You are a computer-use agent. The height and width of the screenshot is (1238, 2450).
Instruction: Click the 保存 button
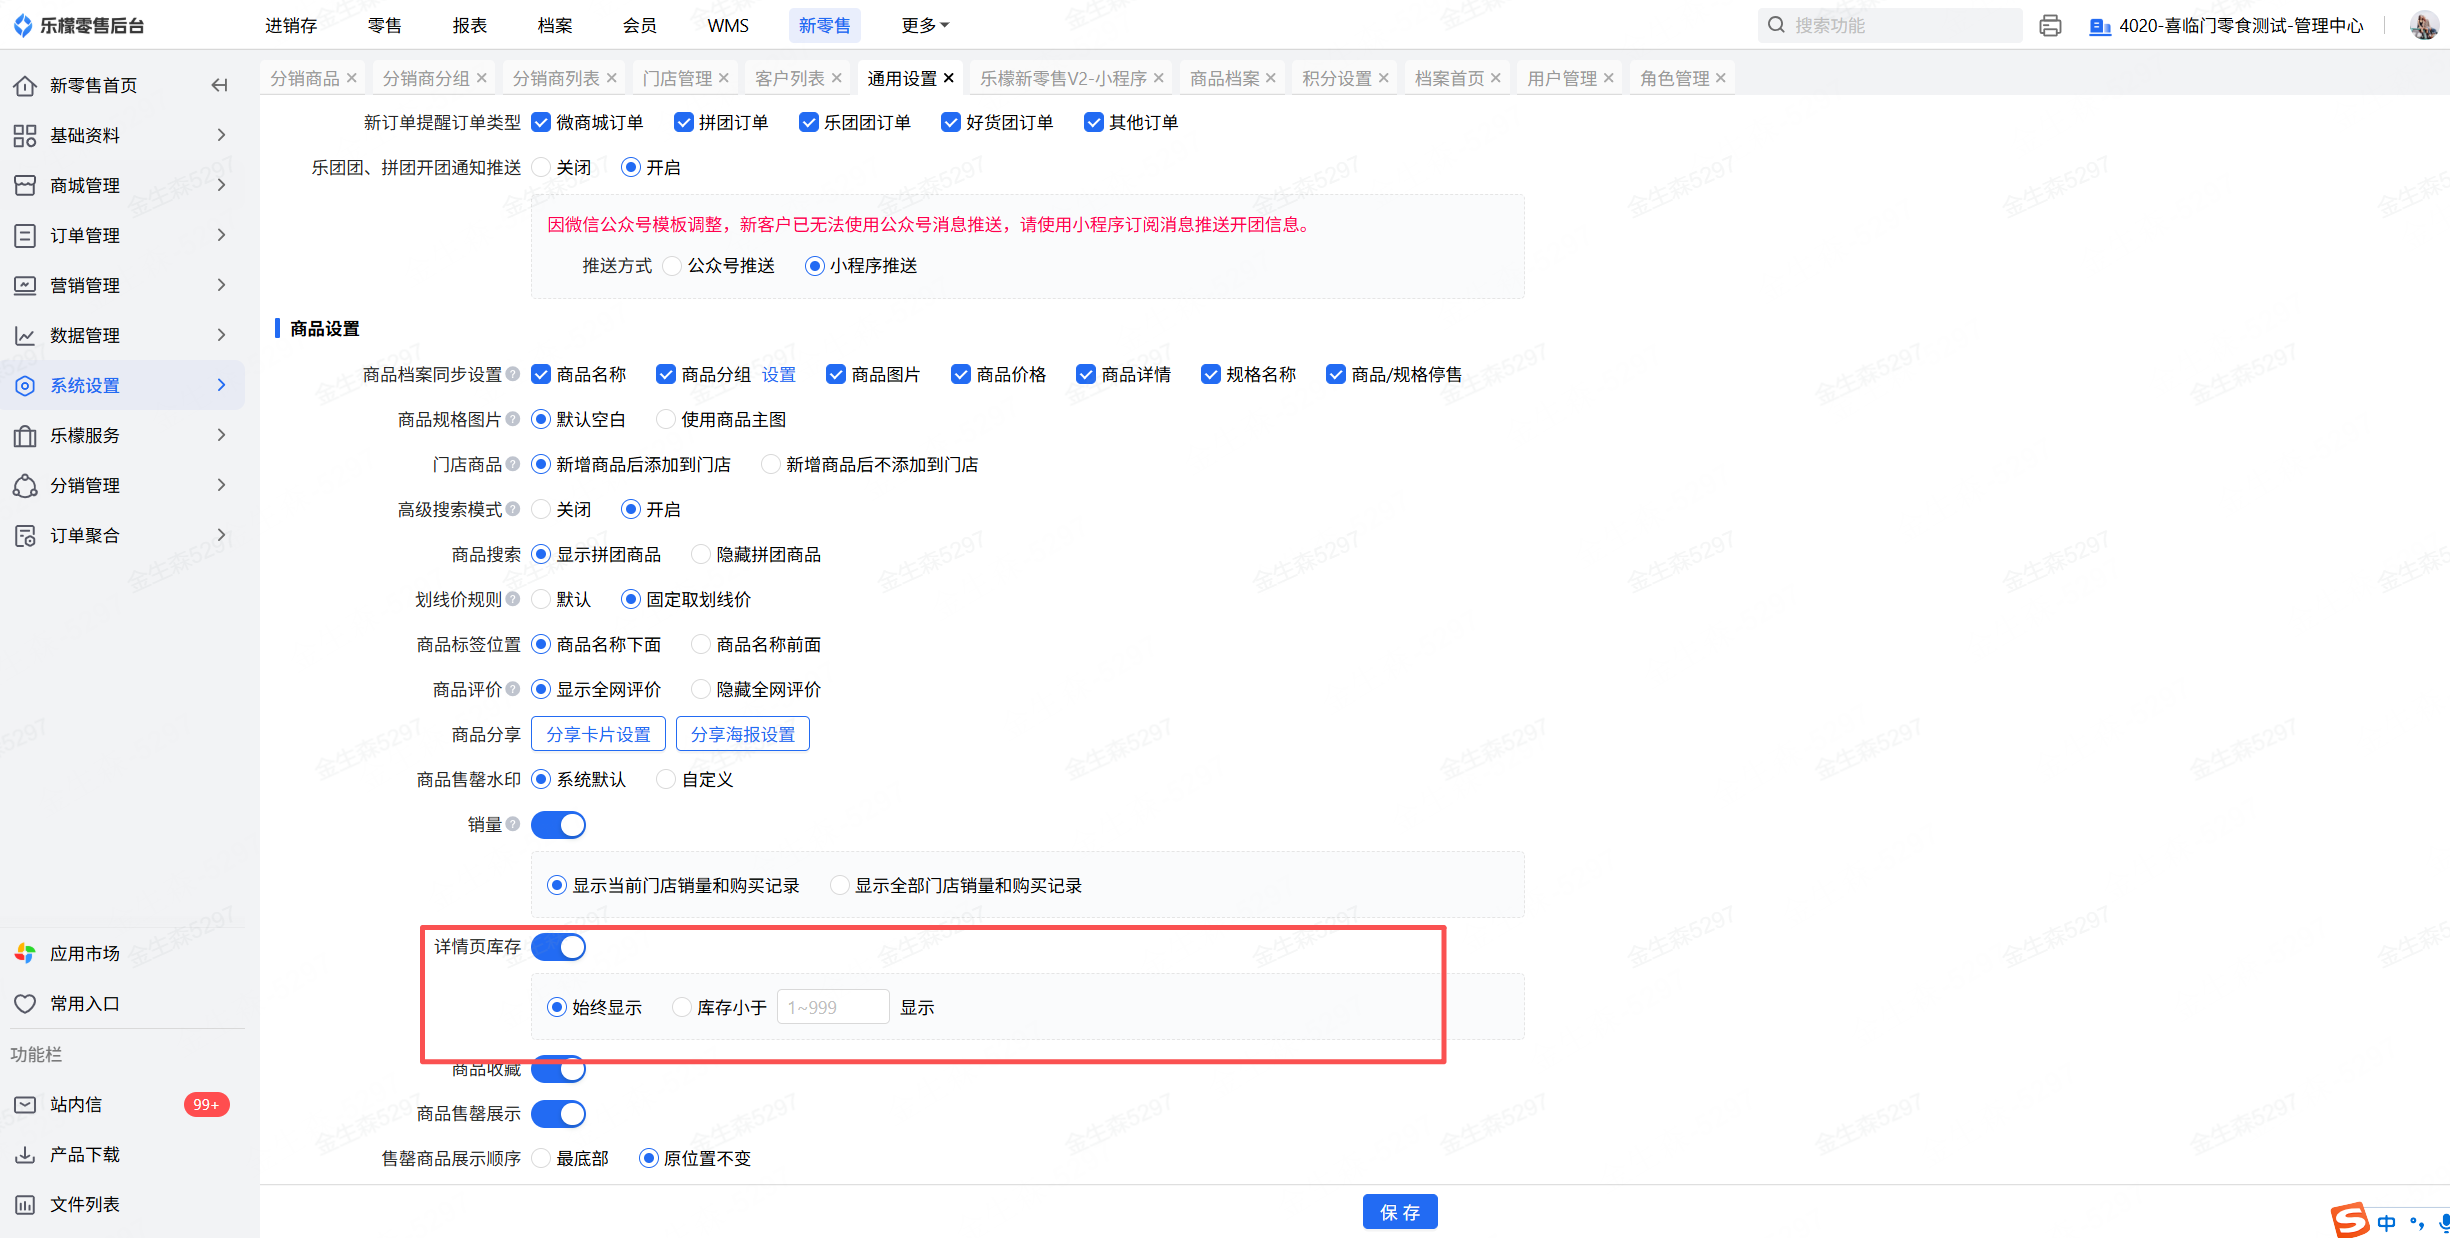[x=1399, y=1212]
